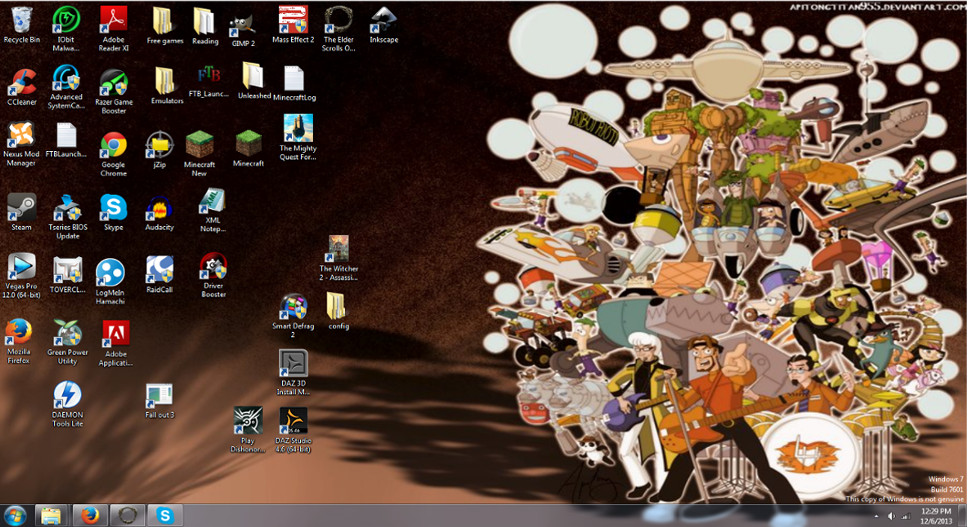968x527 pixels.
Task: Select the Nexus Mod Manager icon
Action: click(22, 144)
